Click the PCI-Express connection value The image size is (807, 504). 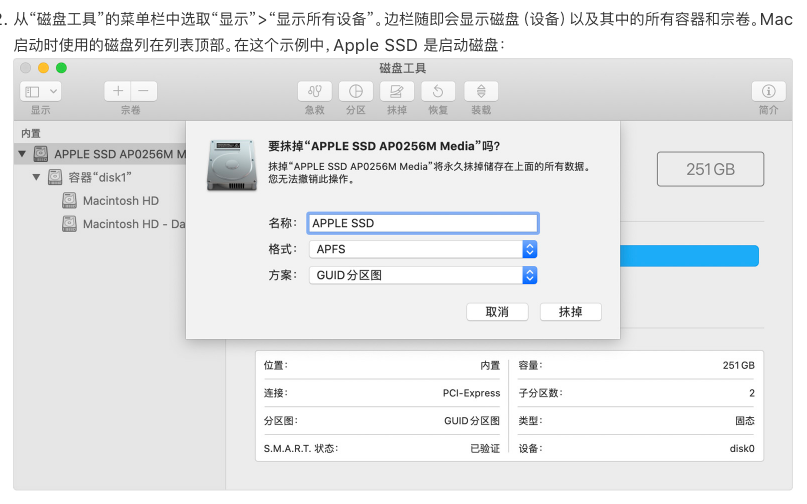point(471,393)
